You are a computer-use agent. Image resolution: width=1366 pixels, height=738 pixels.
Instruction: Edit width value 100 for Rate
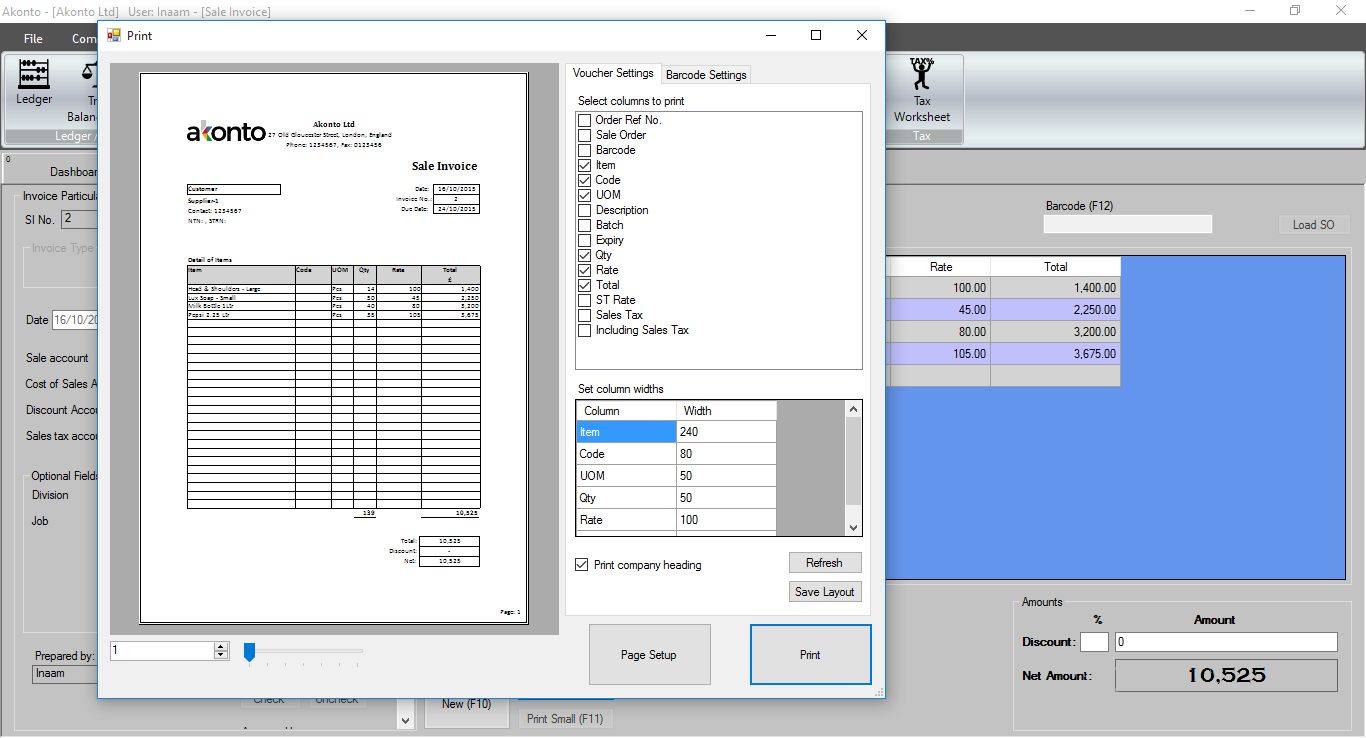click(726, 520)
